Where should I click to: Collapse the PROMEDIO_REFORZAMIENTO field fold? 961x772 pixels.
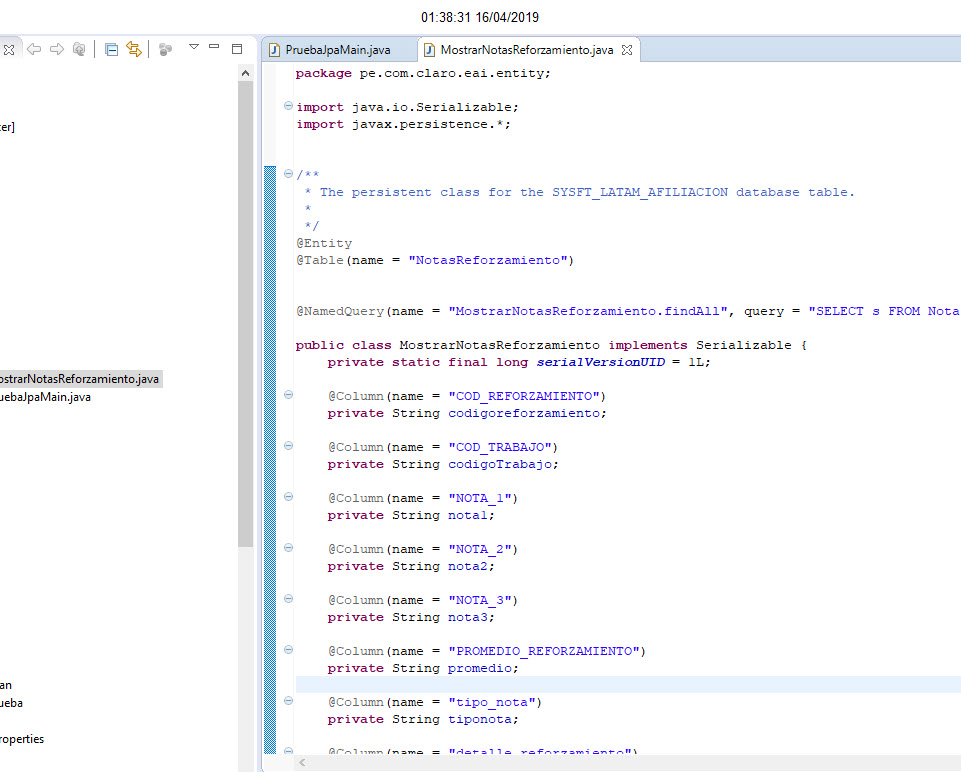click(286, 650)
